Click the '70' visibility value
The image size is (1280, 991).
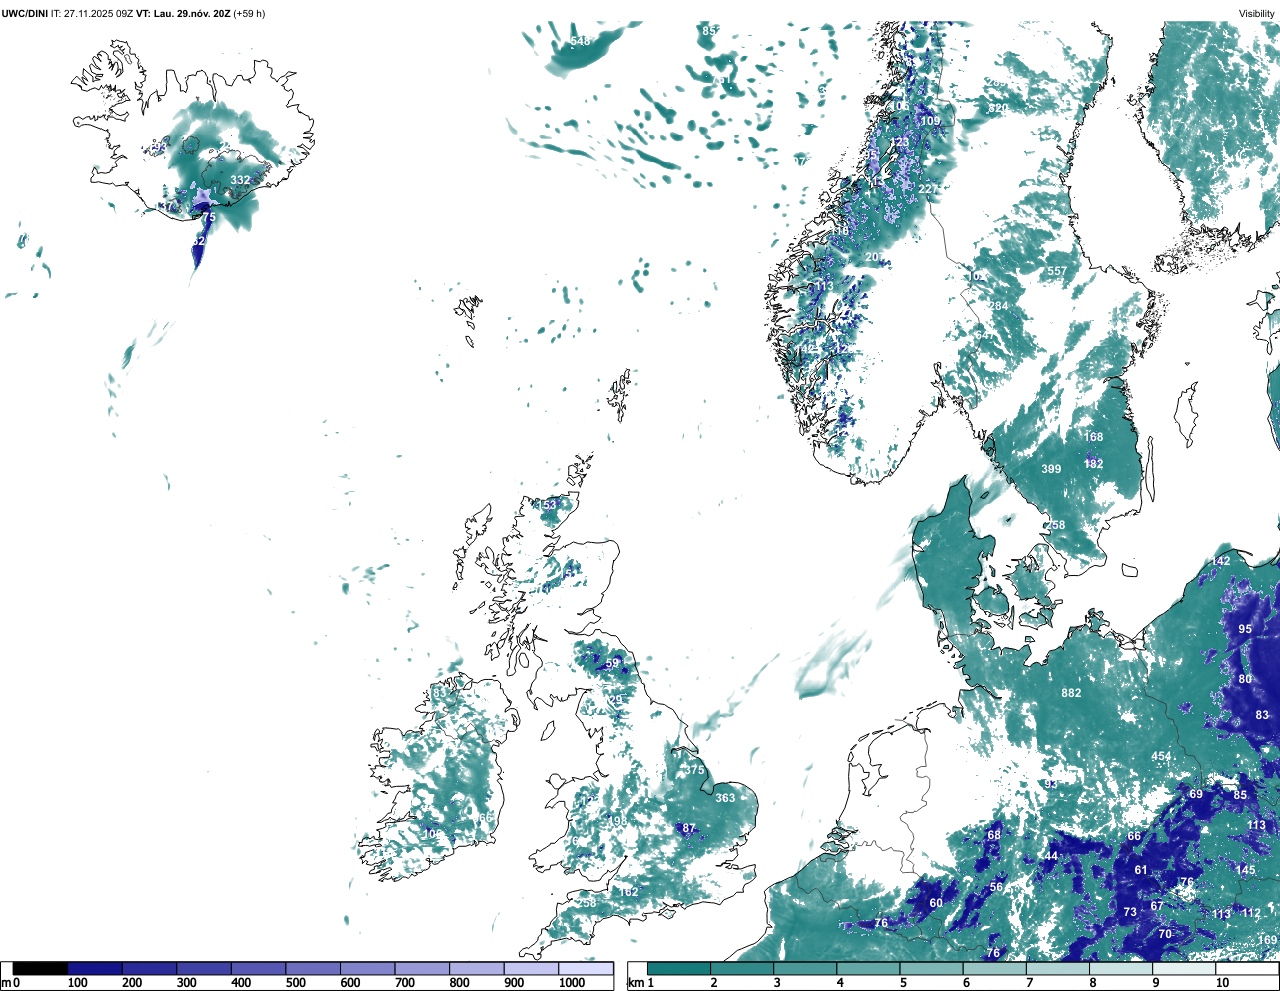click(x=1165, y=934)
